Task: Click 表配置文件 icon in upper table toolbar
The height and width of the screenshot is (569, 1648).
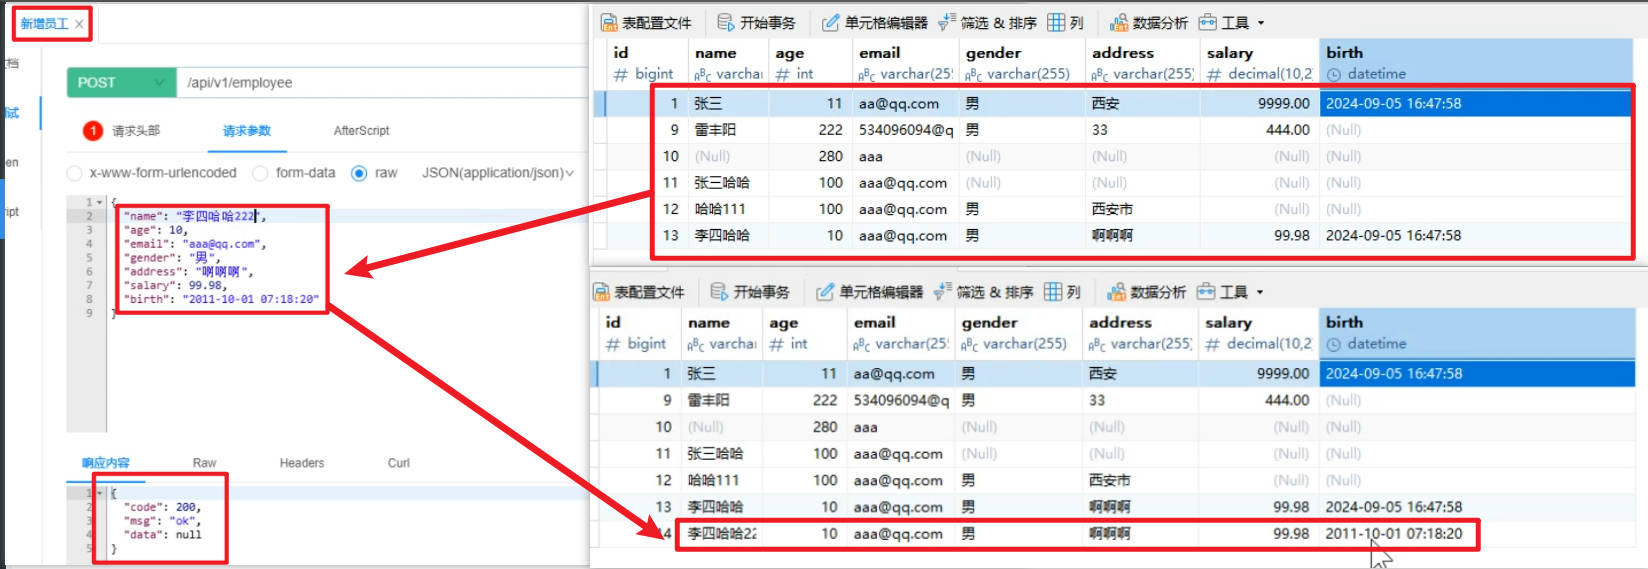Action: pyautogui.click(x=609, y=22)
